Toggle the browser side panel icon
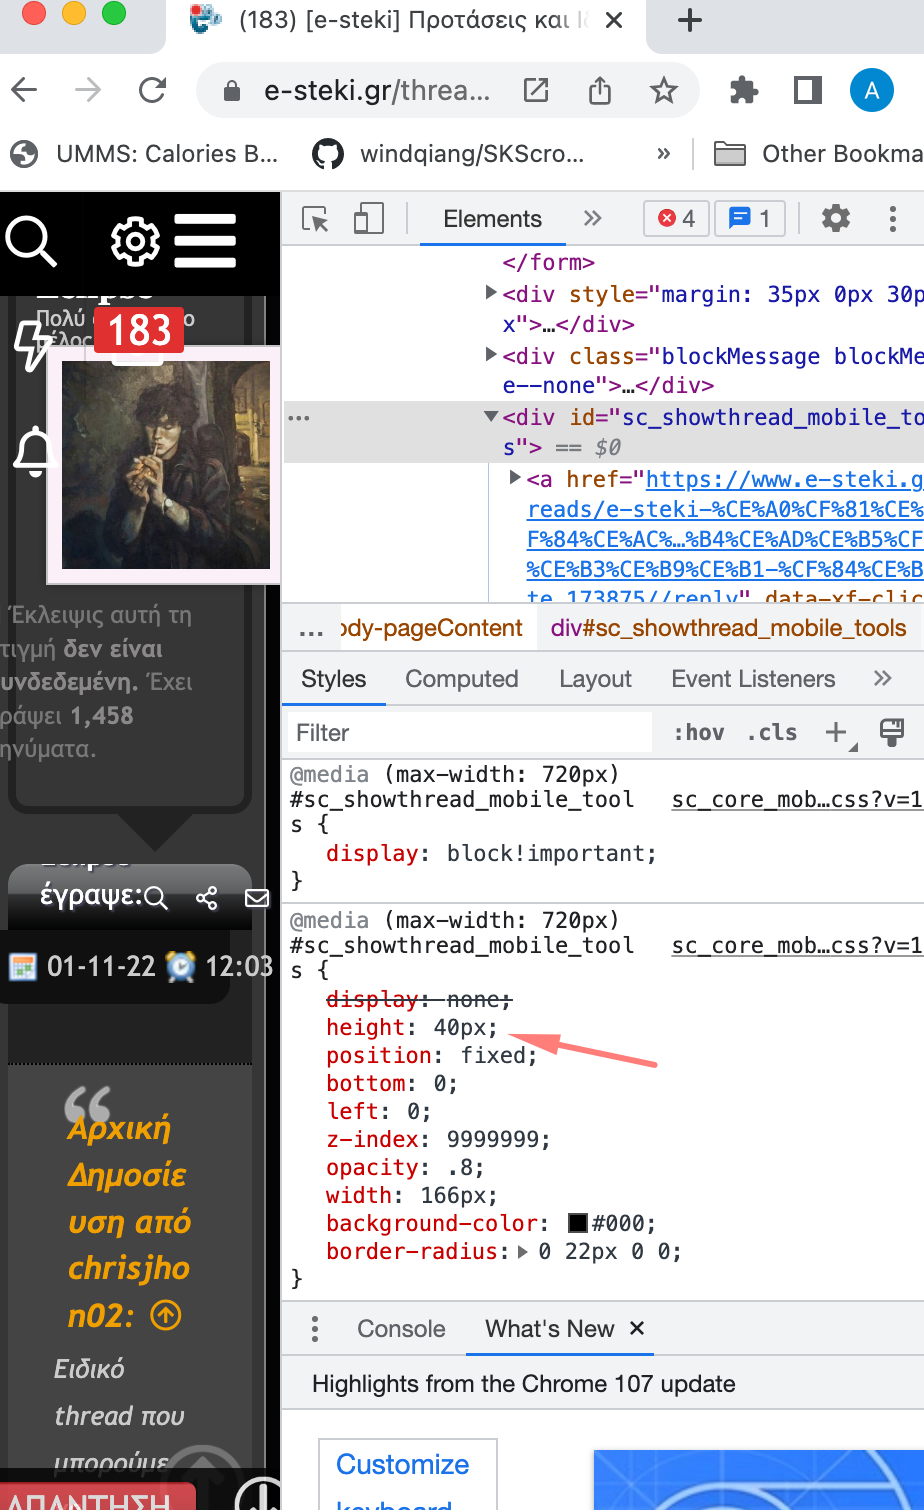 (x=807, y=91)
